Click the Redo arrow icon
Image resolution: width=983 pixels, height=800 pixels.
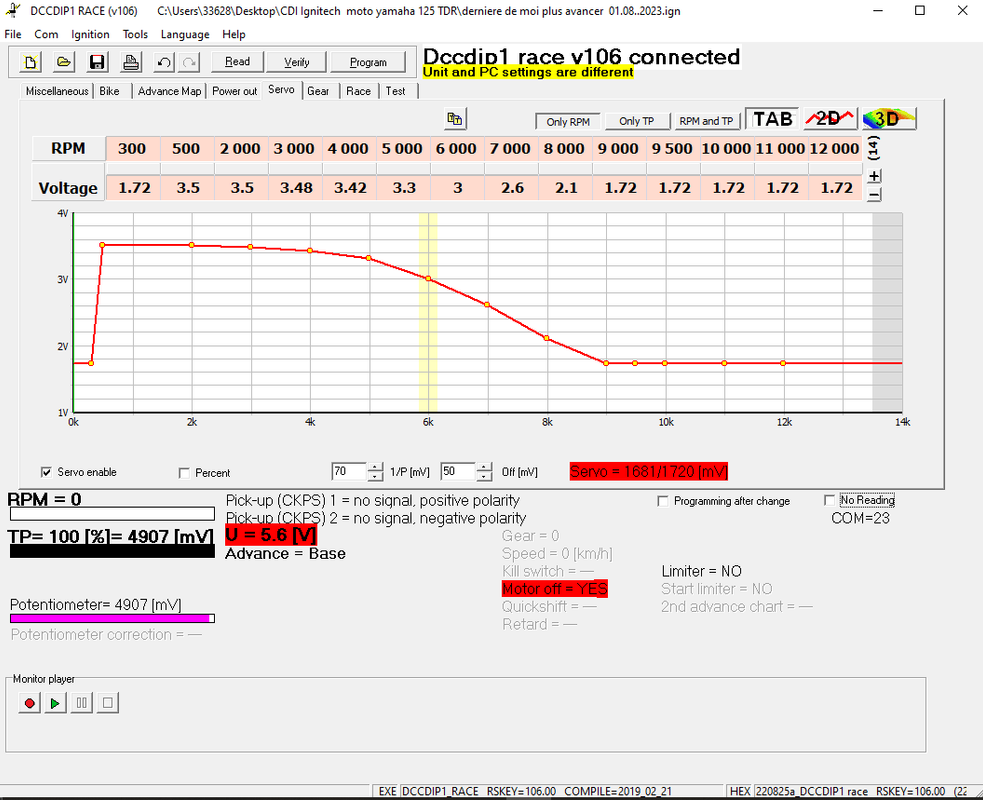(x=189, y=62)
